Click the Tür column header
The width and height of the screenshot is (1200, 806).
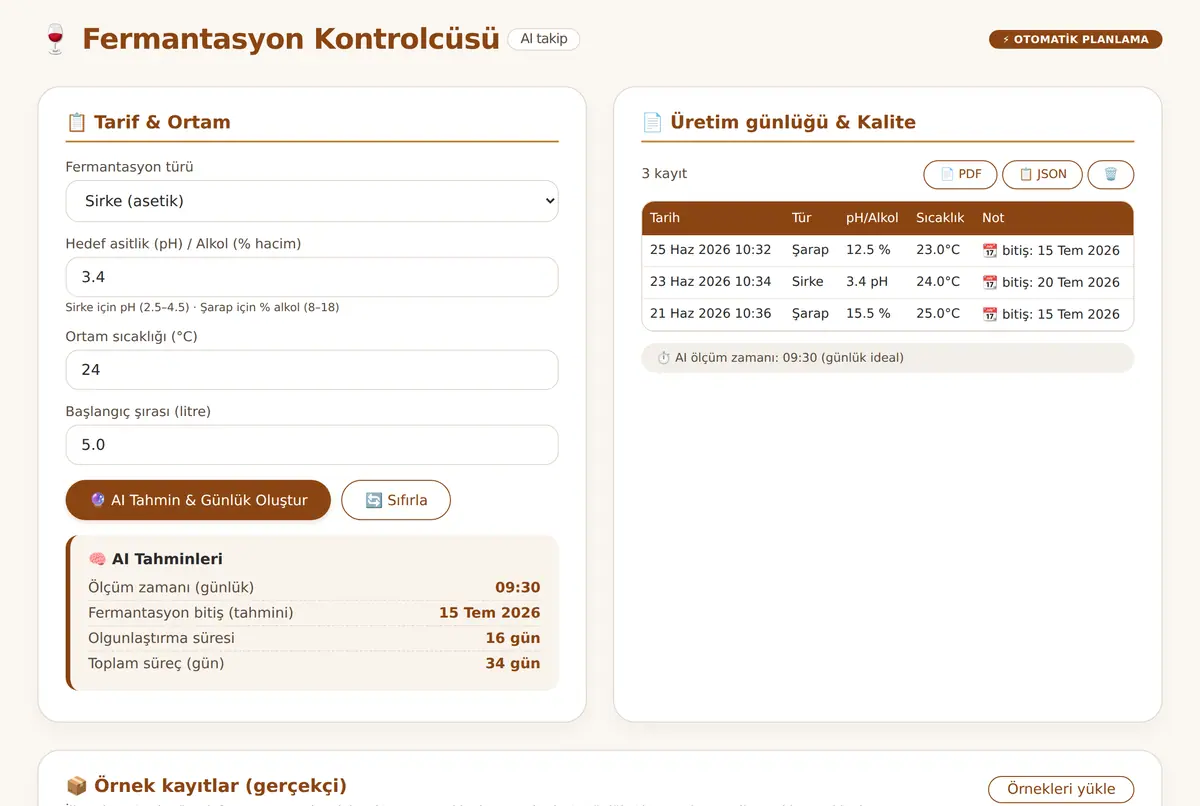click(x=802, y=218)
